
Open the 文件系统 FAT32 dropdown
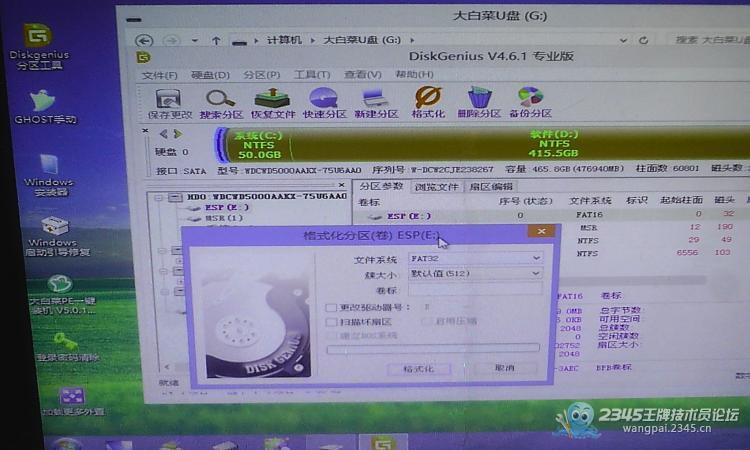point(536,258)
